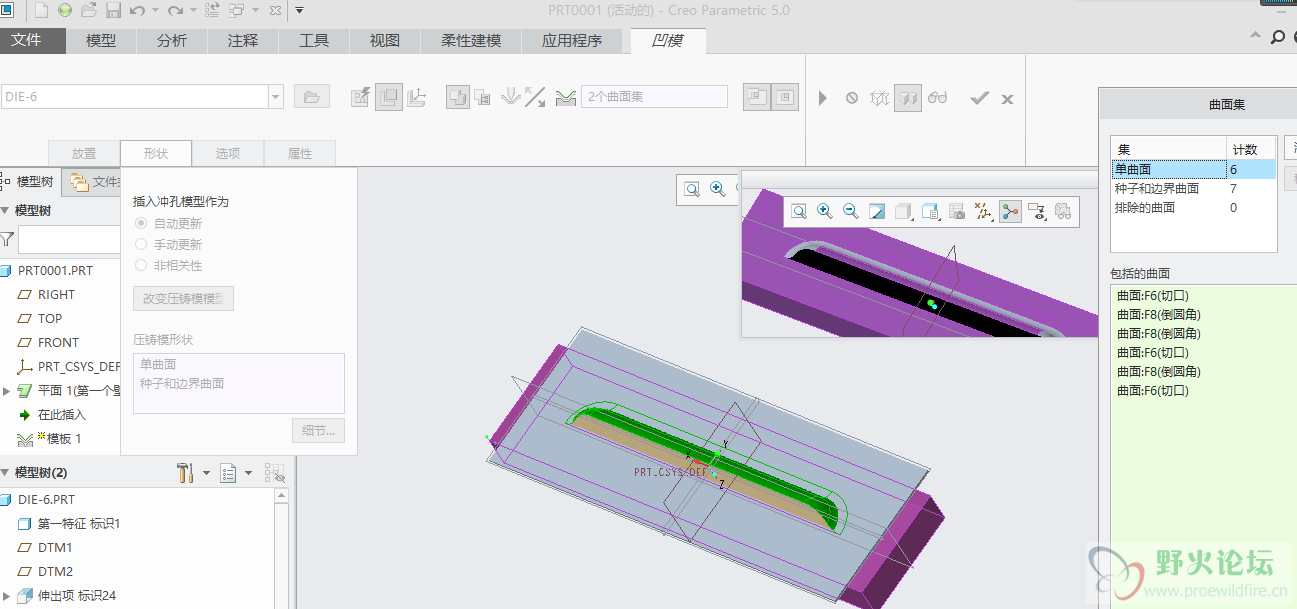Open the customize quick access toolbar arrow

point(300,11)
